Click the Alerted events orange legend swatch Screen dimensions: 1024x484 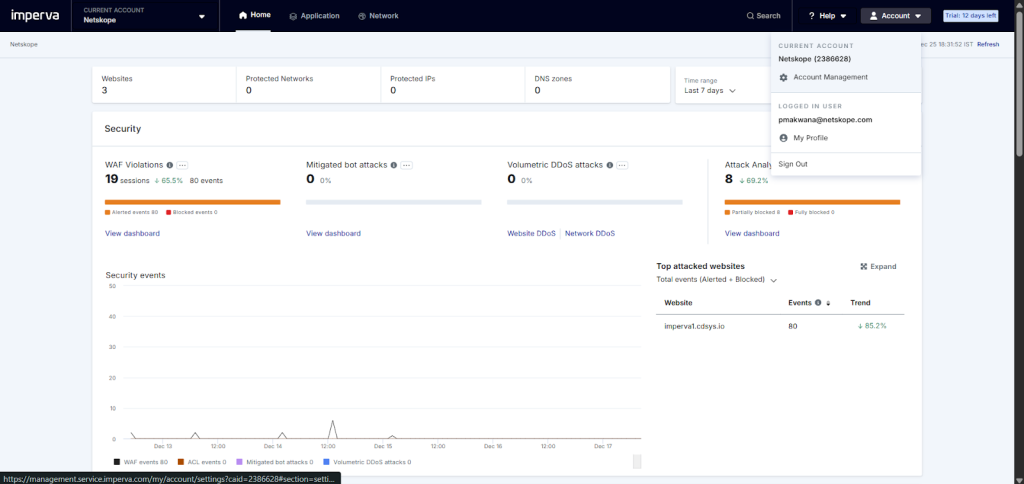pos(107,212)
